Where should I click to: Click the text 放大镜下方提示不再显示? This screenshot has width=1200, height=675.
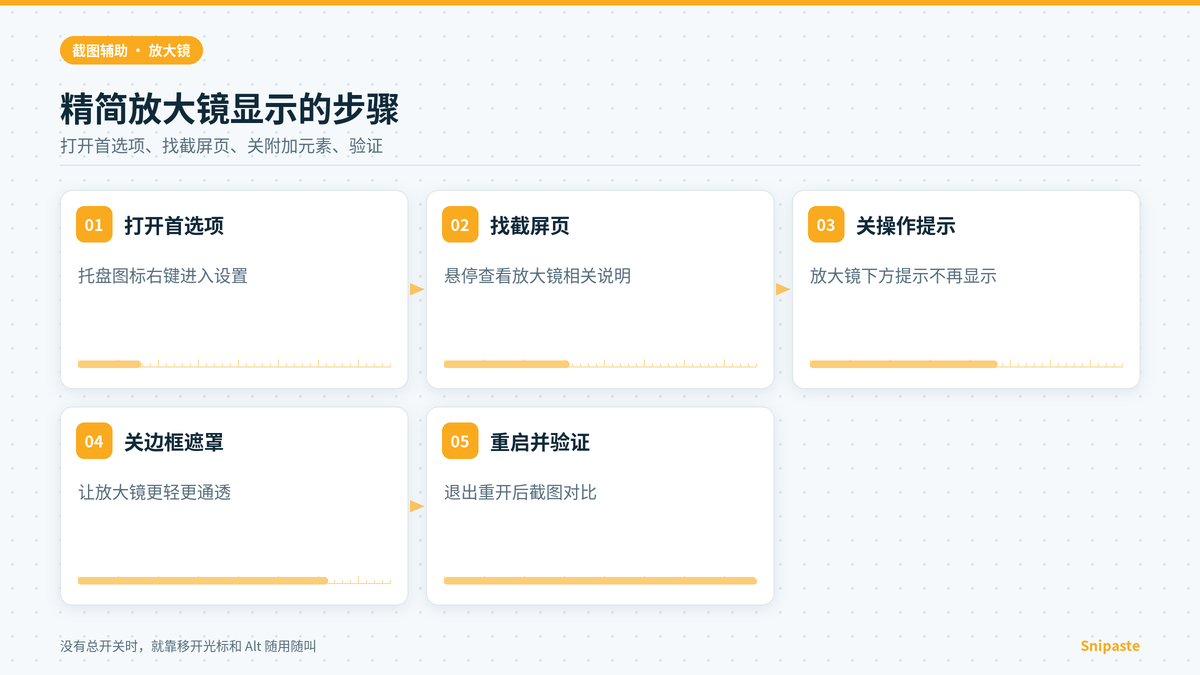(x=904, y=276)
